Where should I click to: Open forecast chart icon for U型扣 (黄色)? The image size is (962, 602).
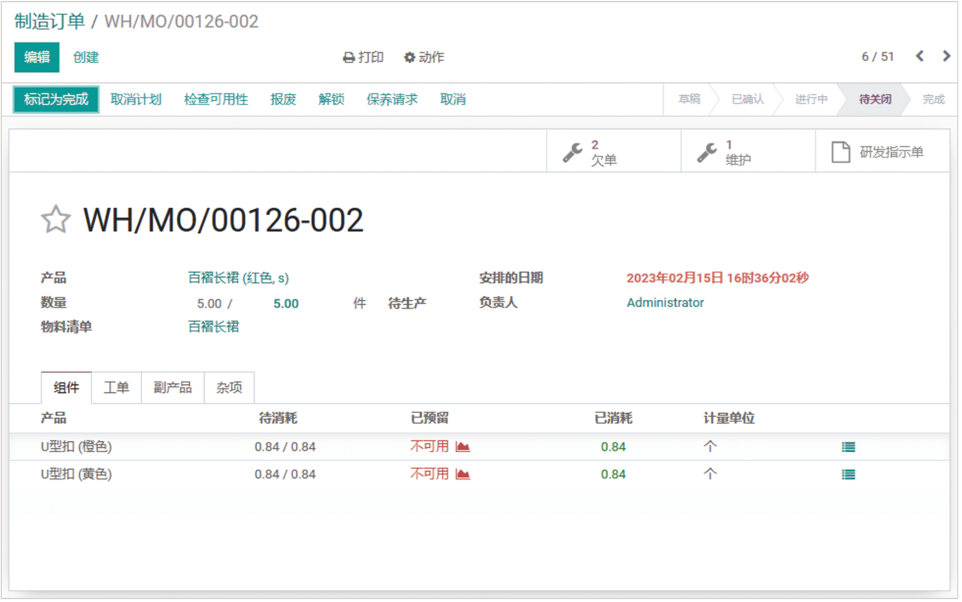click(x=462, y=474)
